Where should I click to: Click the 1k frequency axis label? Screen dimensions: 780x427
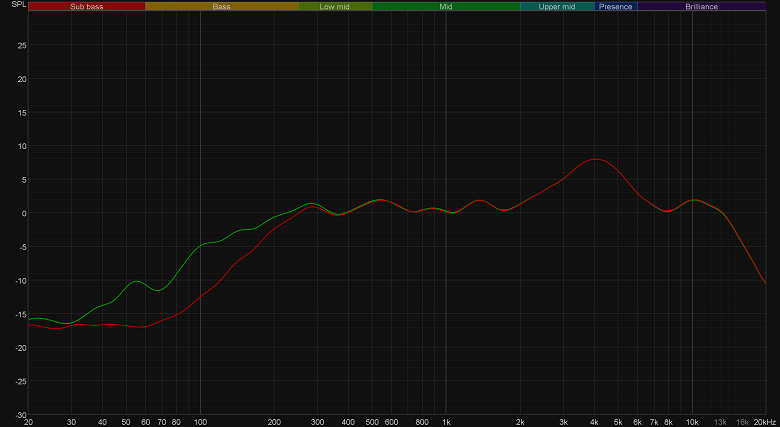pyautogui.click(x=446, y=423)
